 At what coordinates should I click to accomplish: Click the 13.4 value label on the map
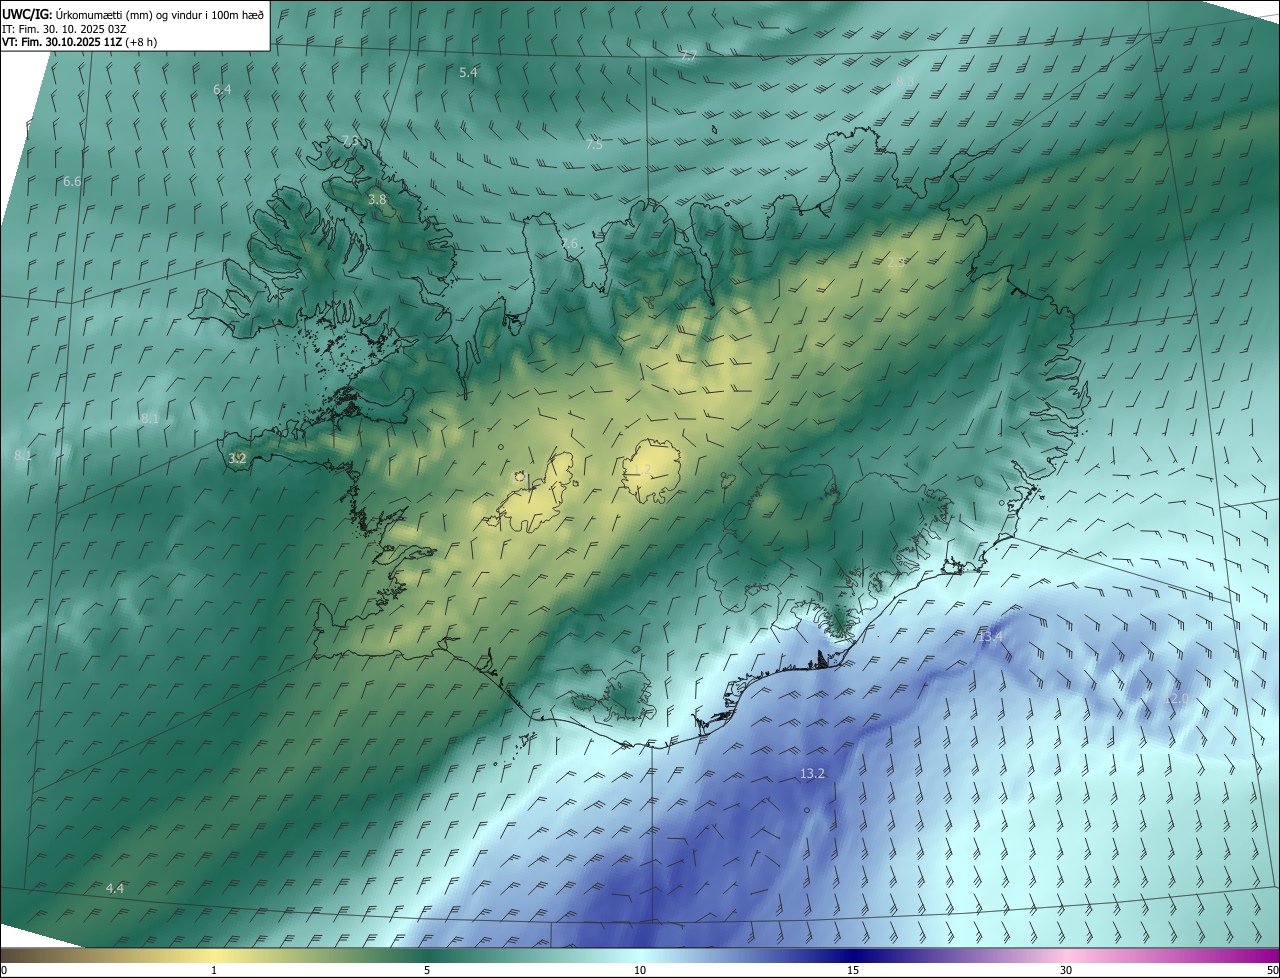point(990,636)
